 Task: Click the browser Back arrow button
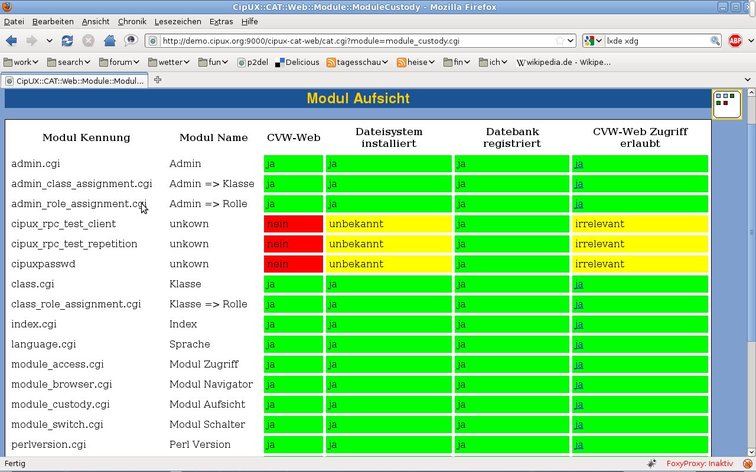[12, 41]
